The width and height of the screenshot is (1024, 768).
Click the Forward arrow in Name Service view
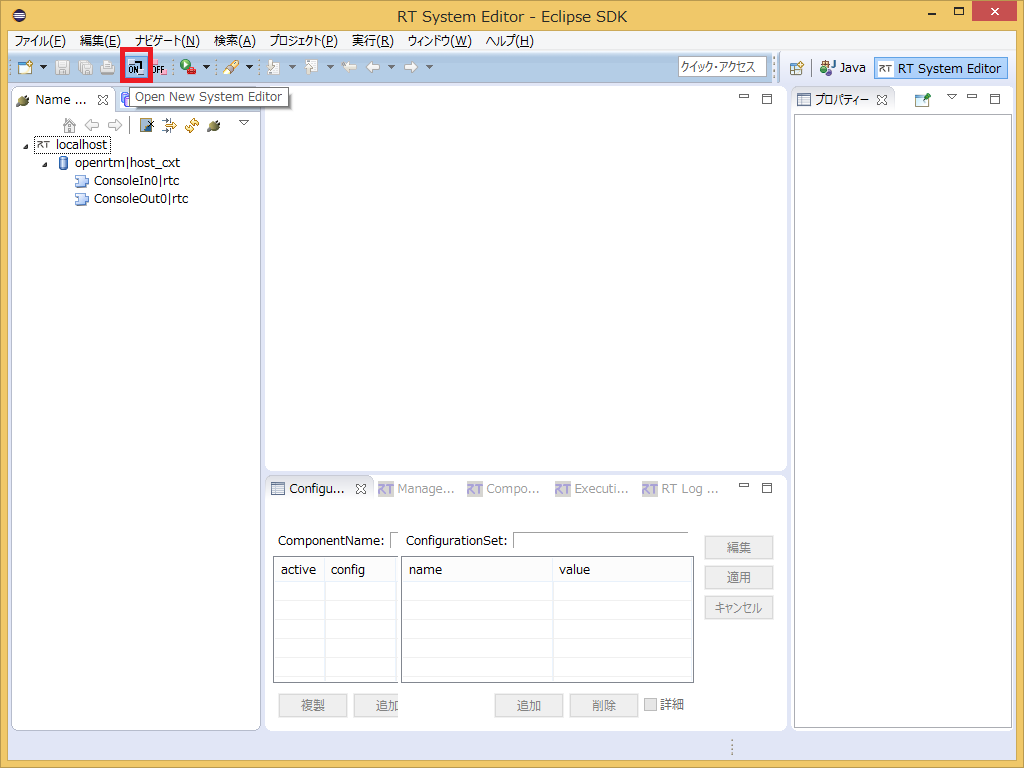tap(115, 125)
